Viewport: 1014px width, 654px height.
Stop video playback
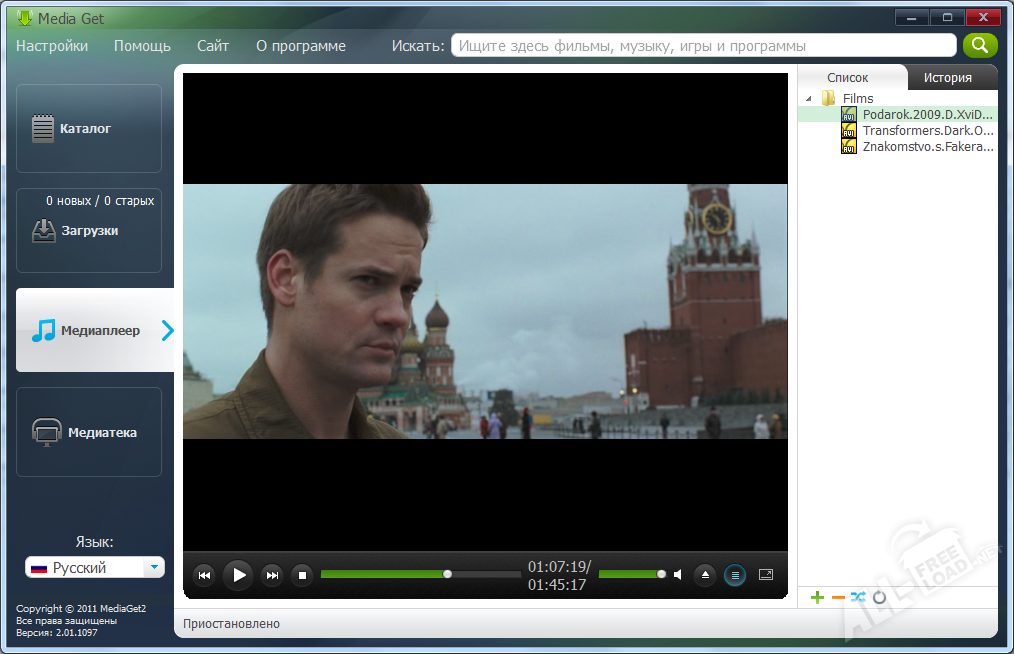click(x=302, y=575)
